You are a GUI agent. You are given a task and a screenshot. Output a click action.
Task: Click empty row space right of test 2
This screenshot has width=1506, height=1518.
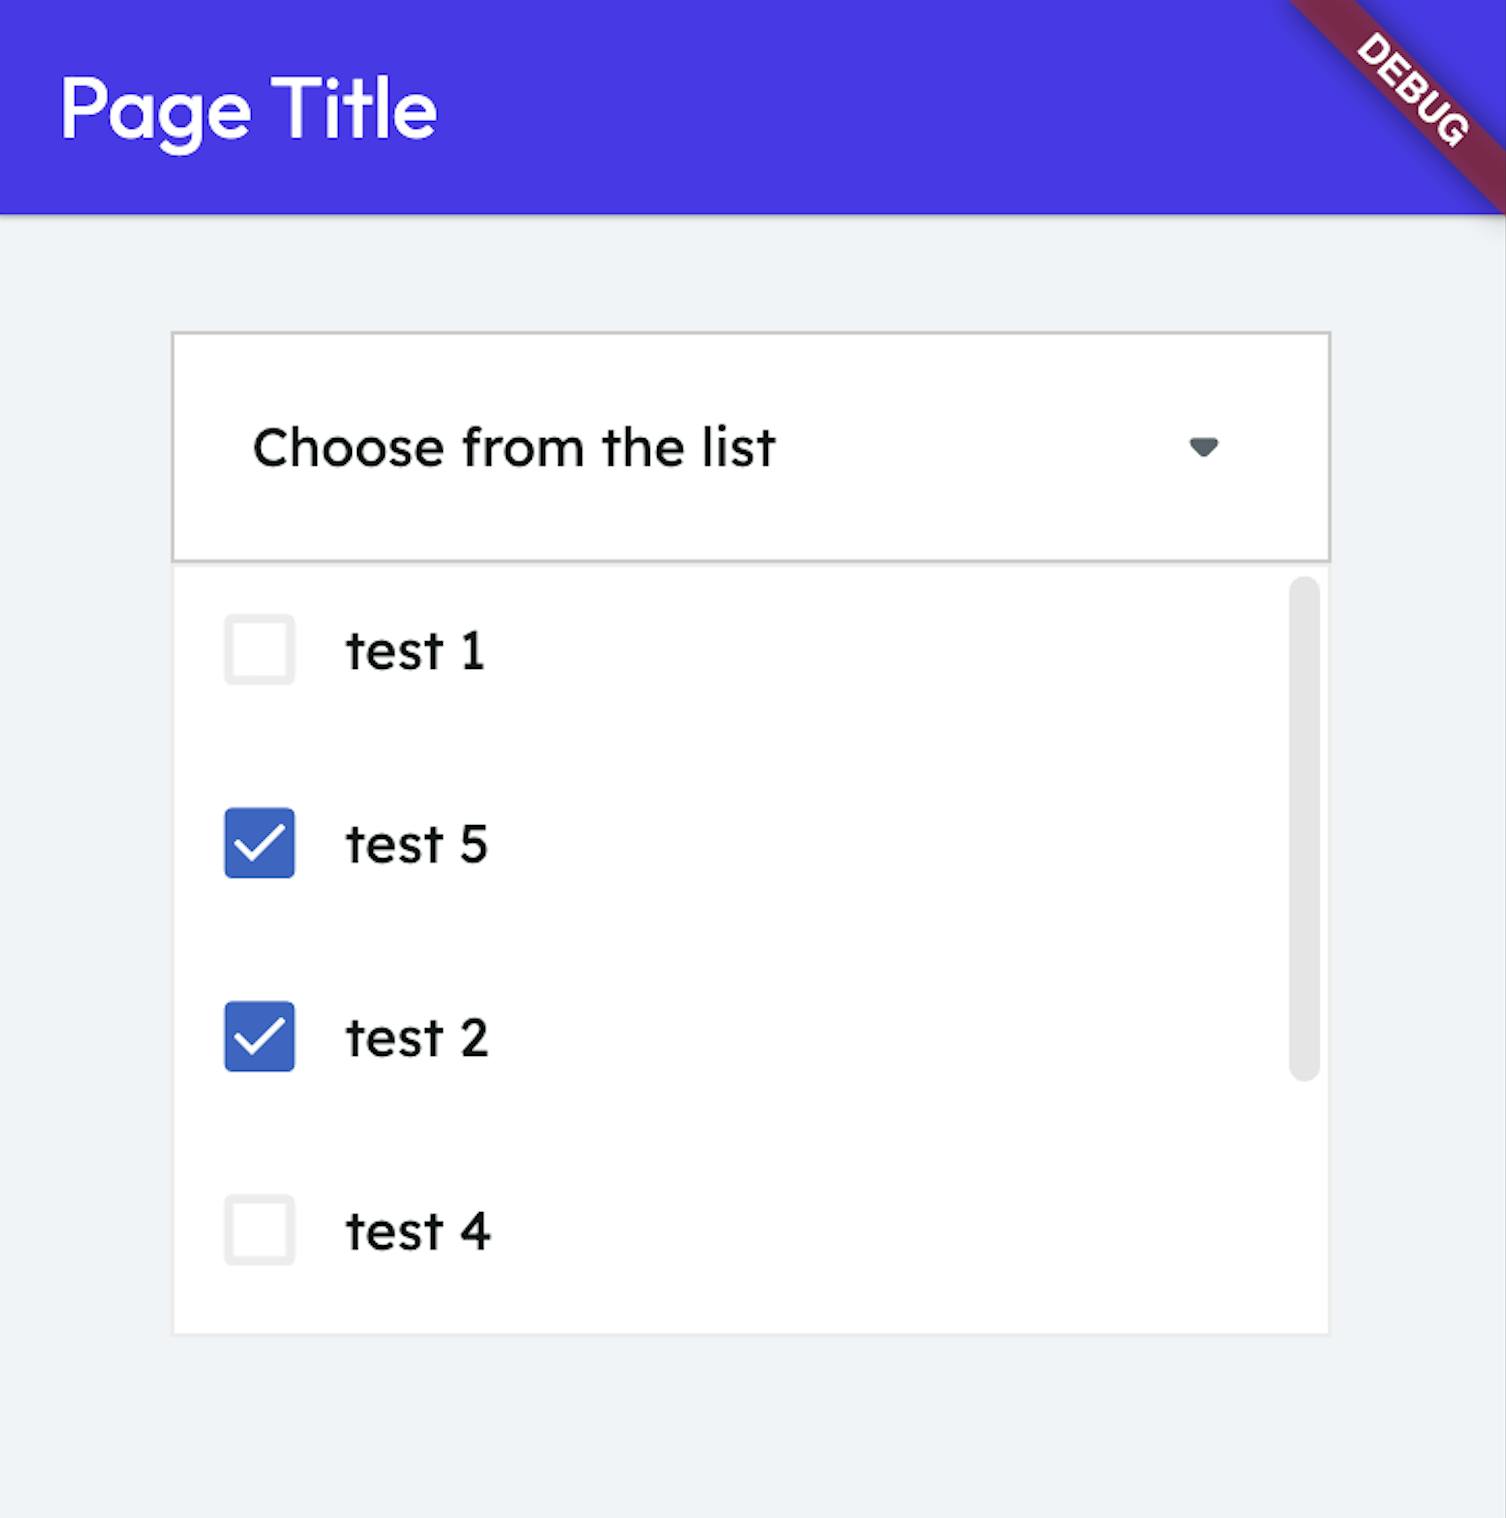[850, 1037]
